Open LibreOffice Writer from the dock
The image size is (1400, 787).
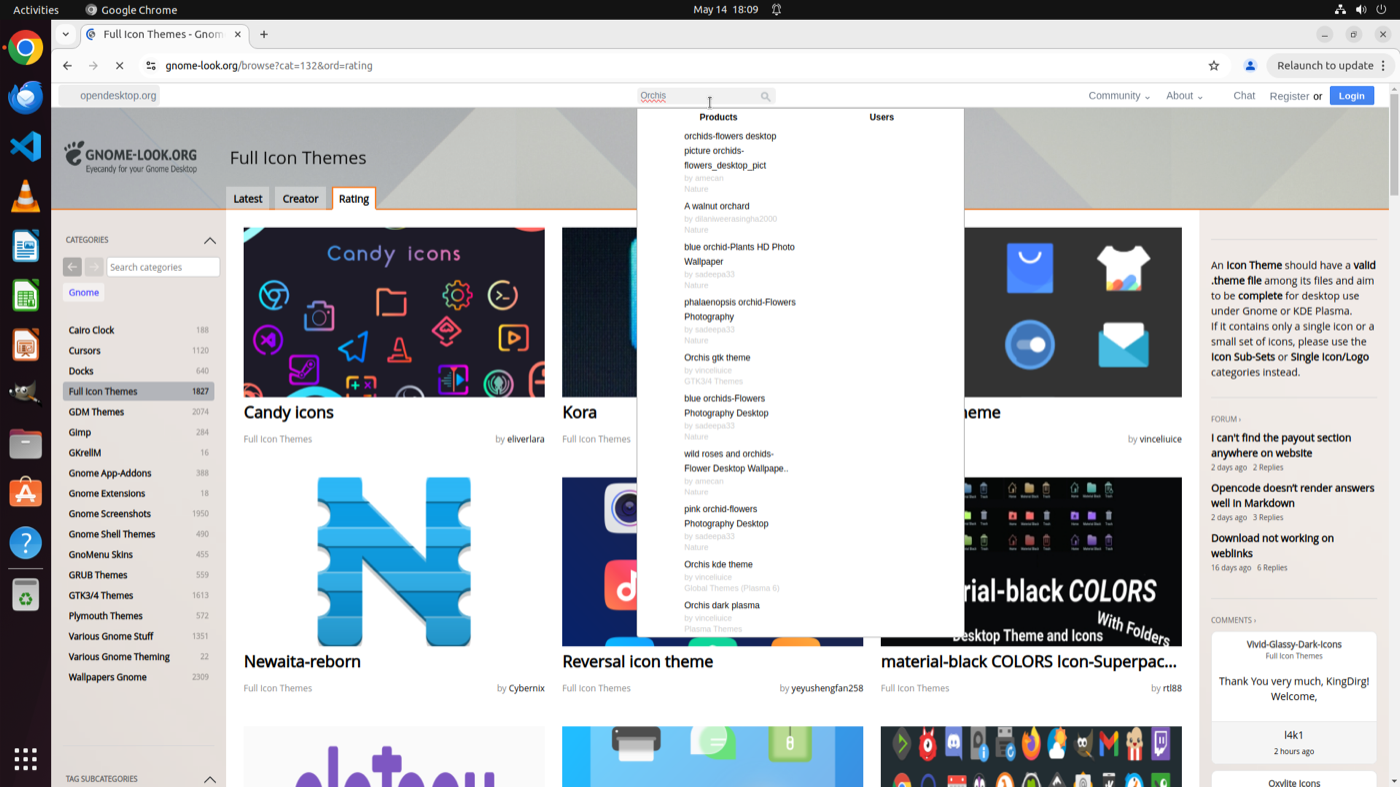point(25,246)
